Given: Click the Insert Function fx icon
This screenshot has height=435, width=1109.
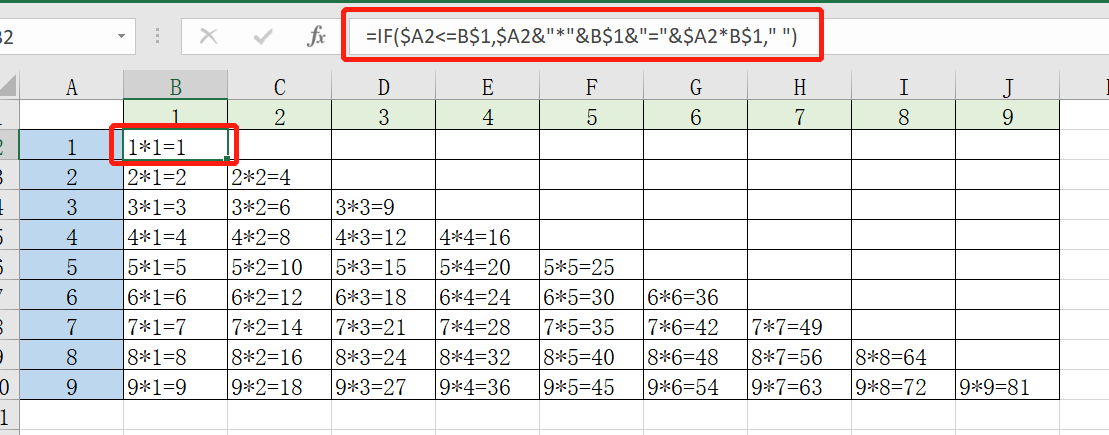Looking at the screenshot, I should click(316, 37).
